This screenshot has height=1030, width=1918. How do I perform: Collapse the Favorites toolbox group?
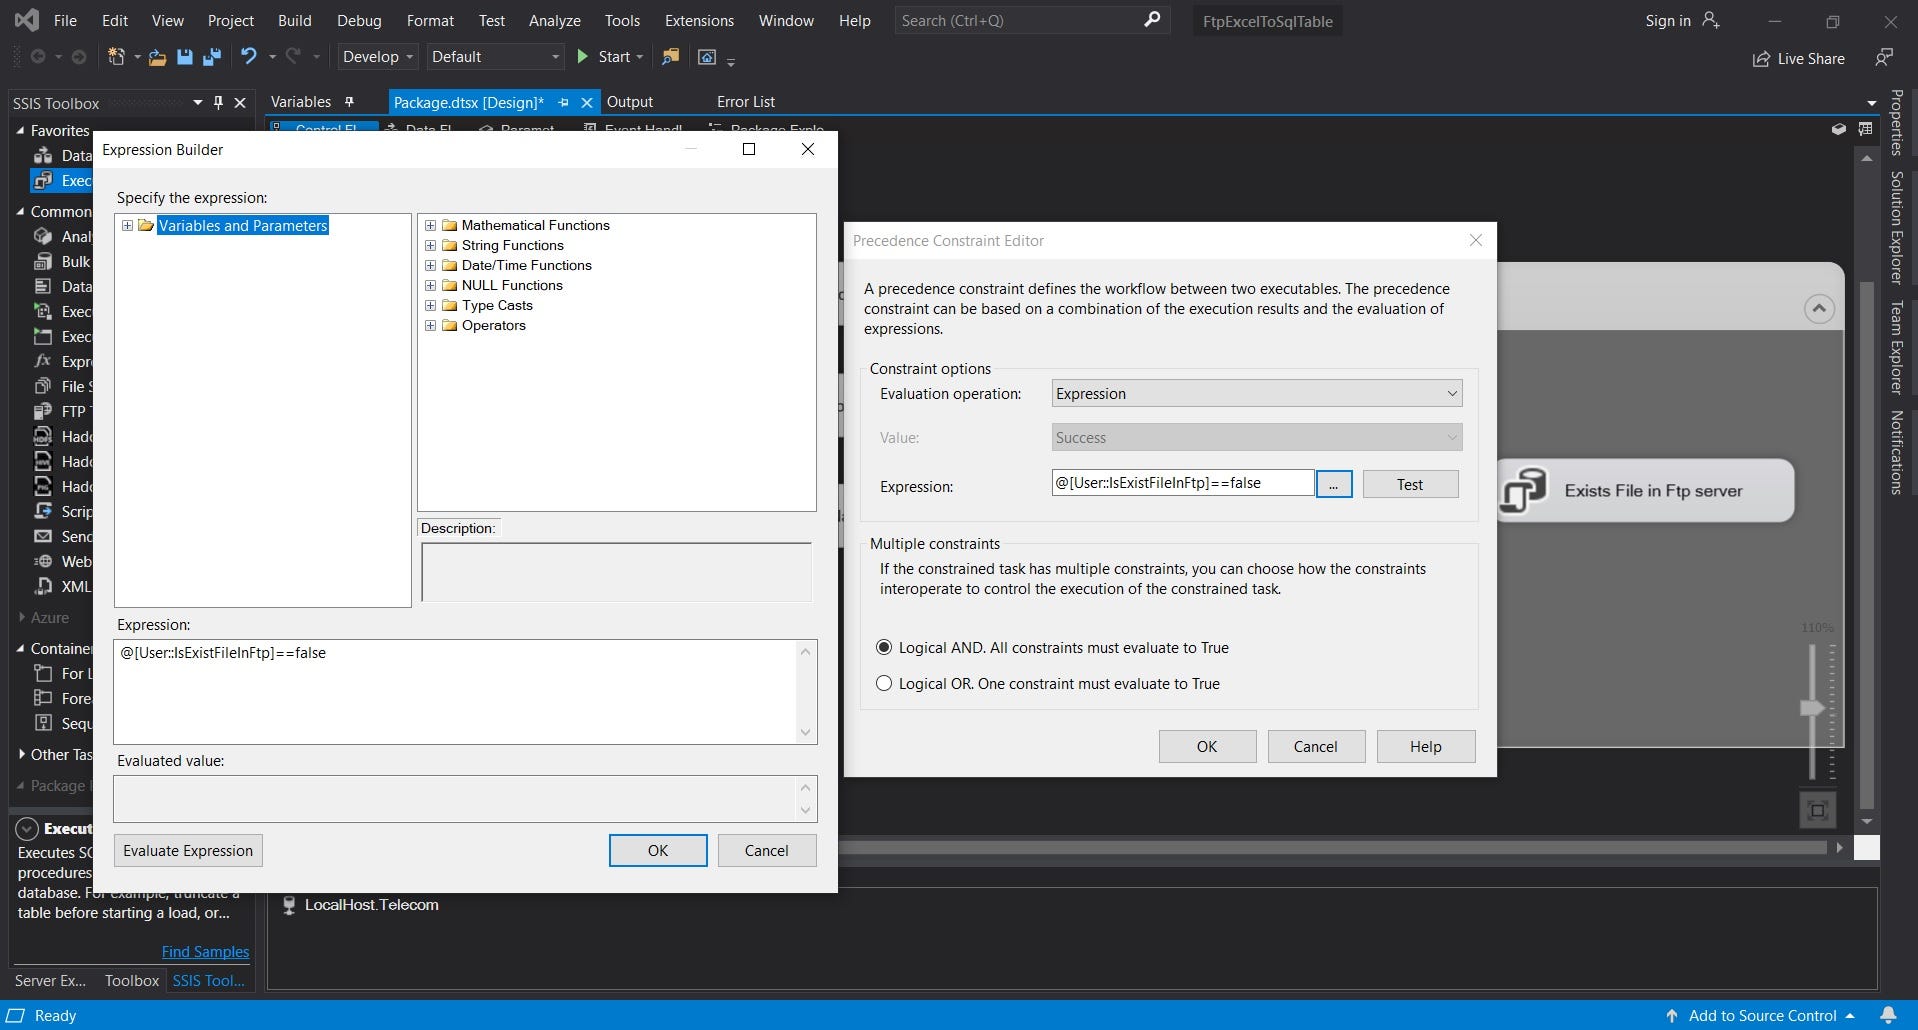point(20,130)
